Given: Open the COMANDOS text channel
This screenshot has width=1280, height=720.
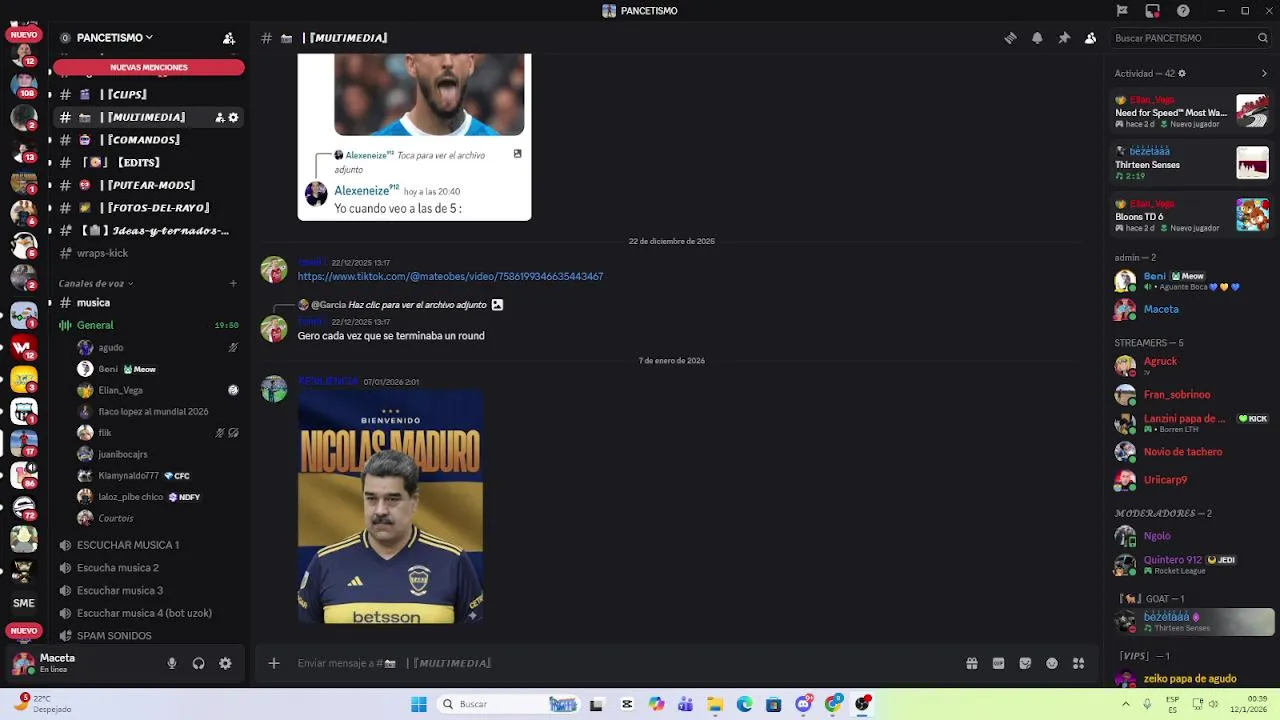Looking at the screenshot, I should pos(148,140).
